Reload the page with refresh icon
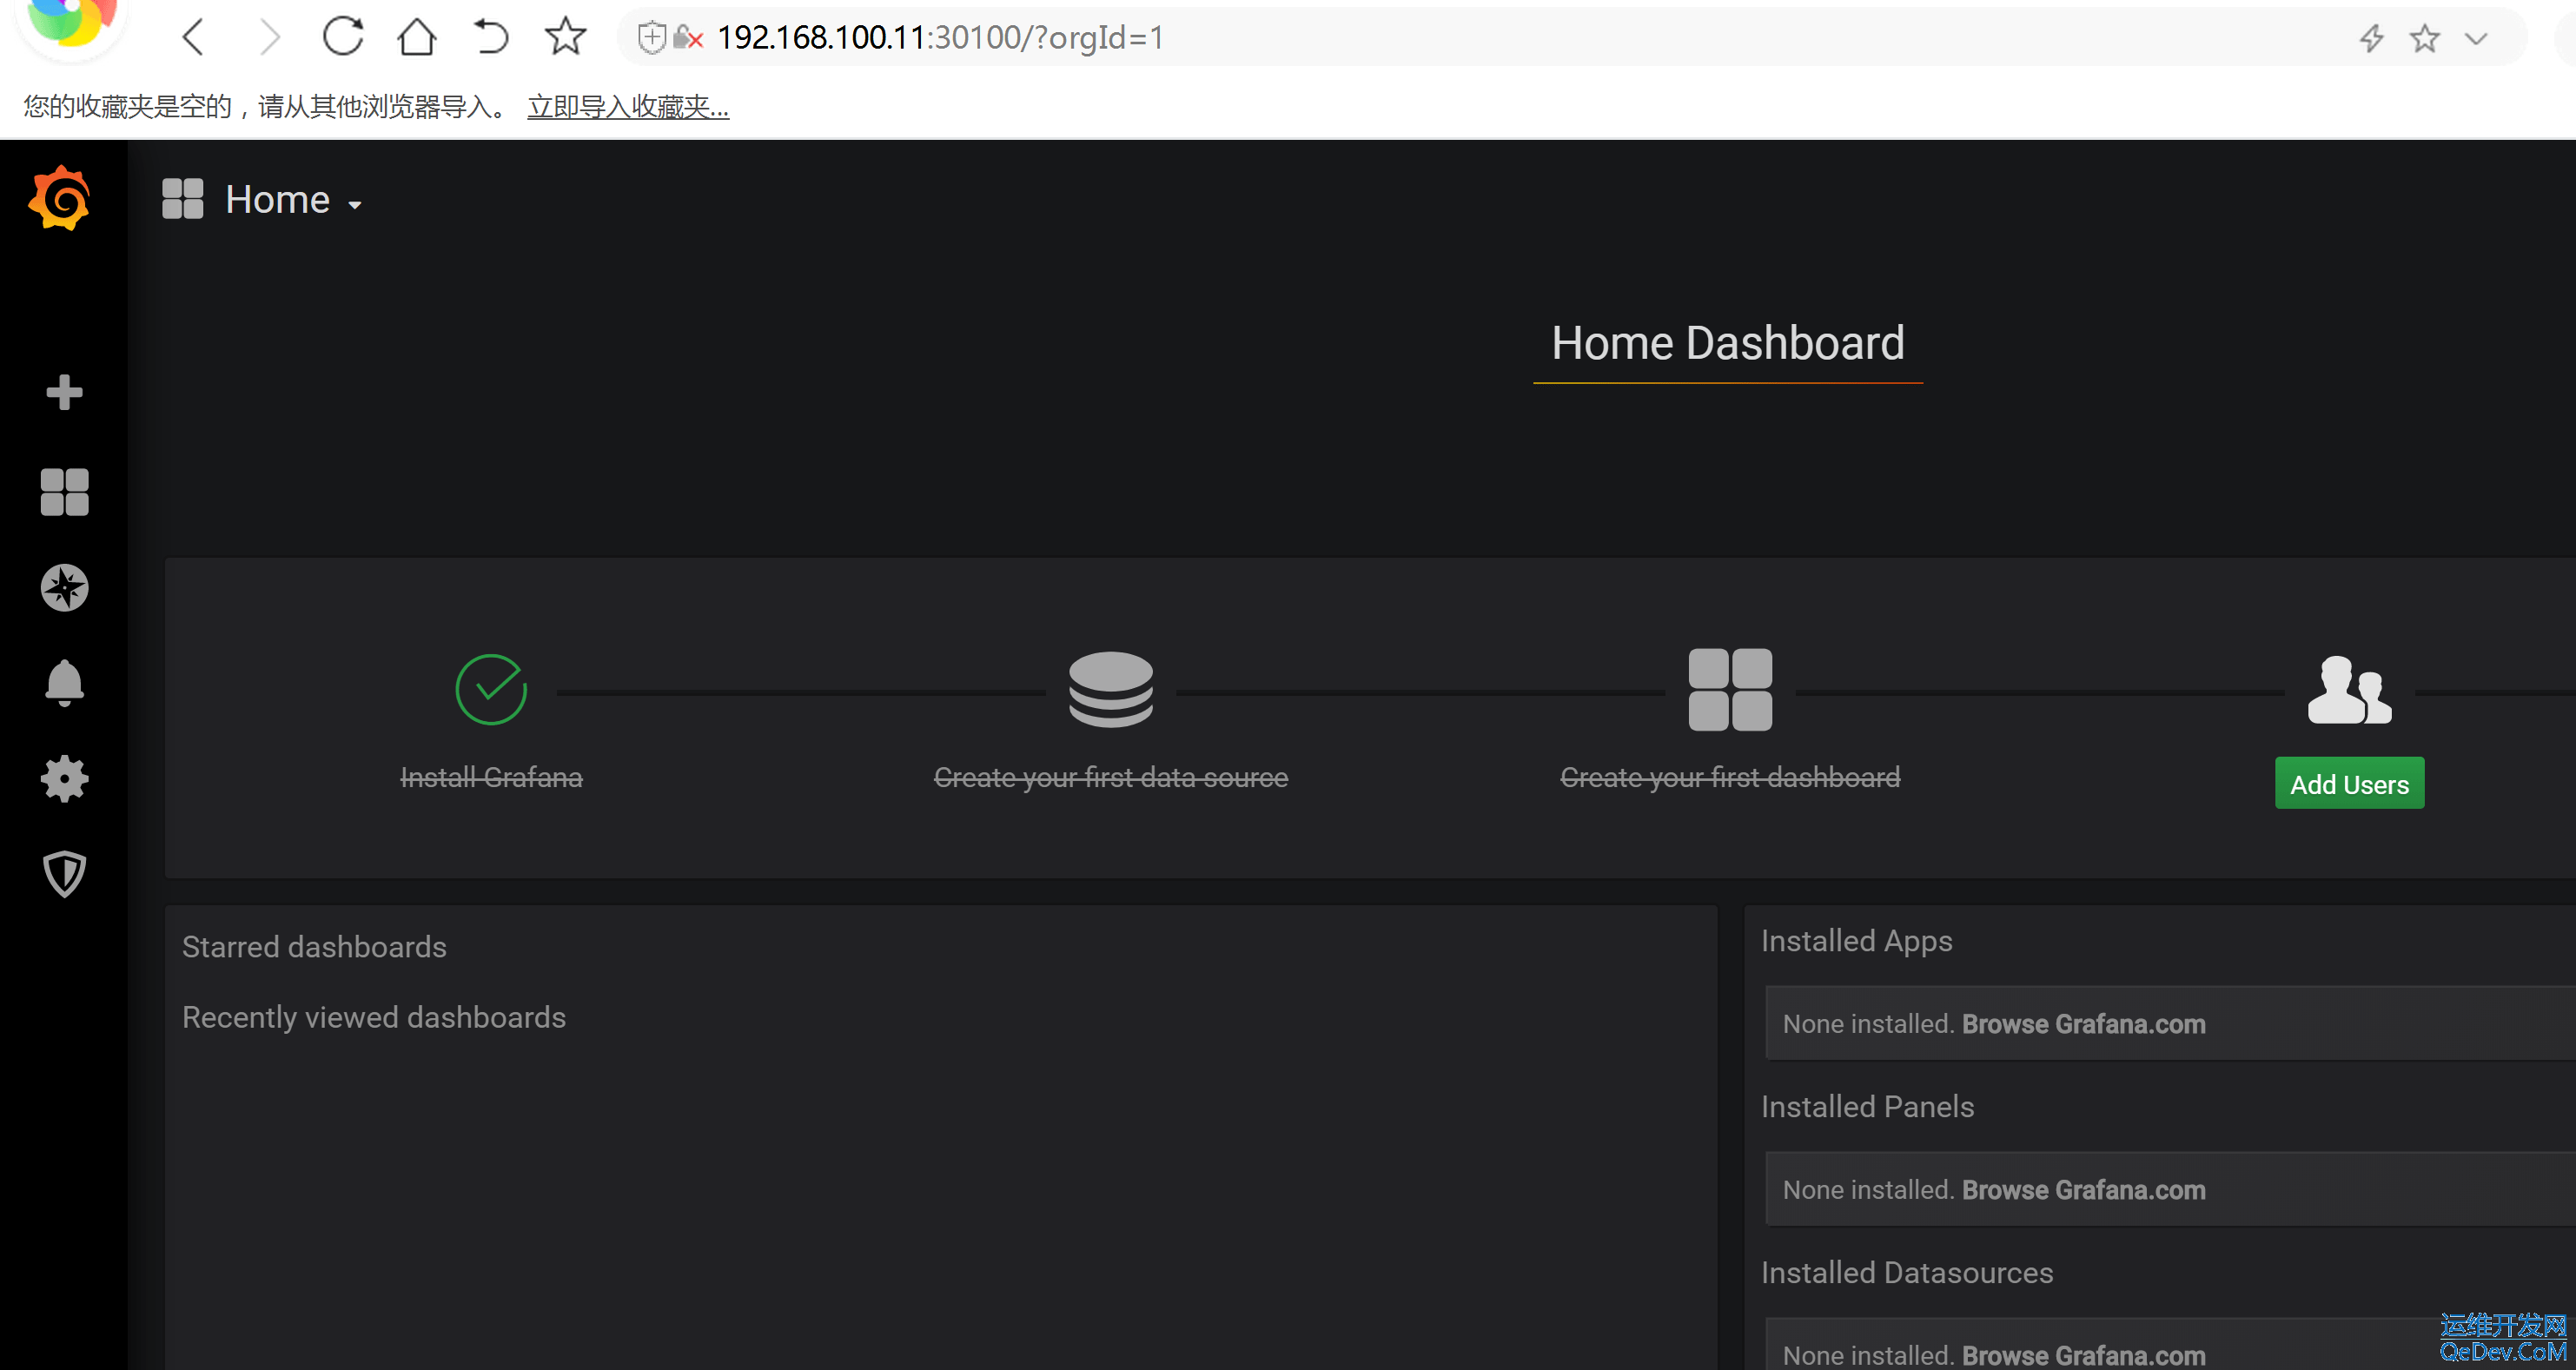 [343, 37]
